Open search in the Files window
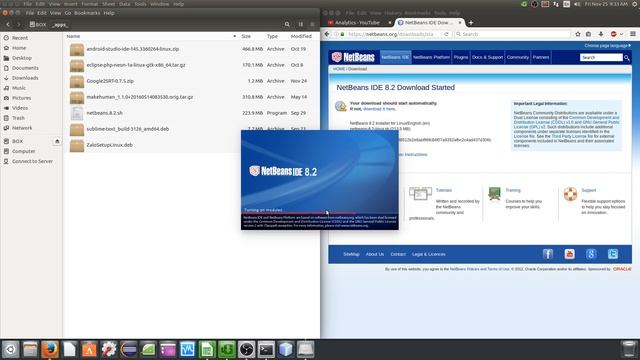 [x=287, y=24]
